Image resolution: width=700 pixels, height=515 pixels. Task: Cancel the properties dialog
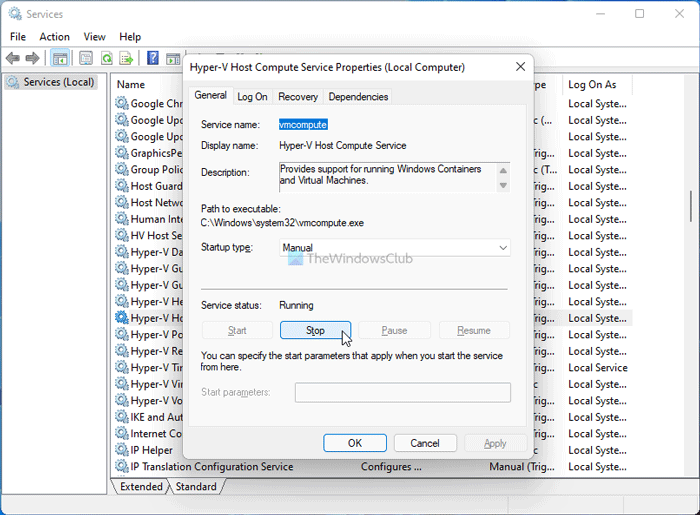[x=425, y=443]
